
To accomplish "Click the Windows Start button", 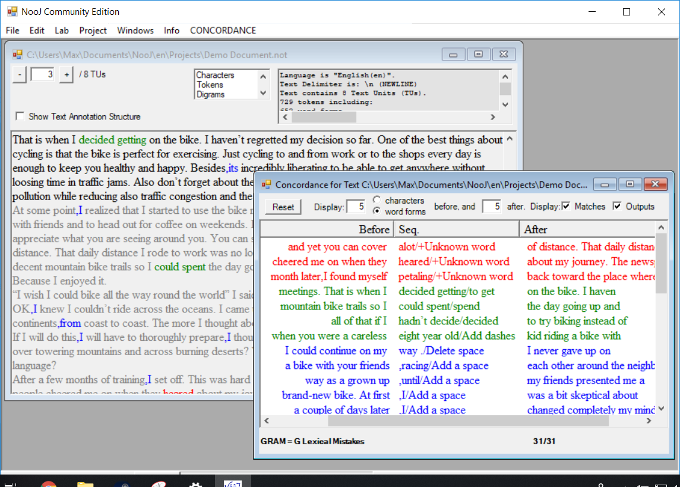I will 12,484.
